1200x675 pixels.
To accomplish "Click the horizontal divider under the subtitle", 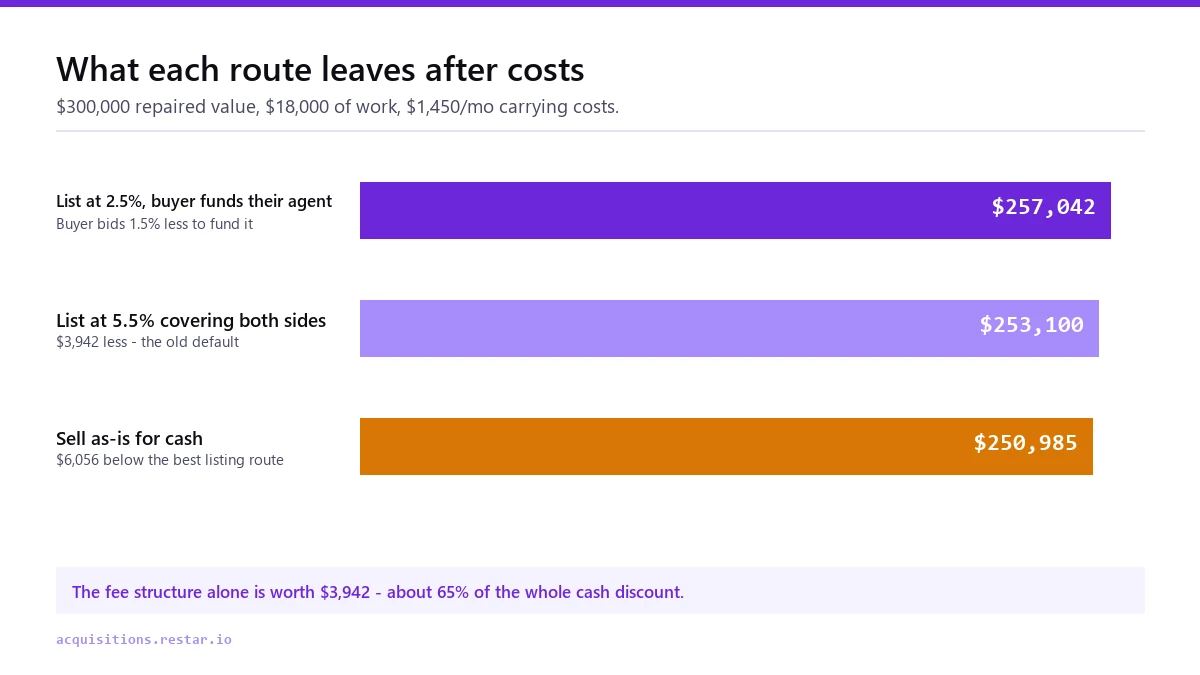I will (600, 131).
